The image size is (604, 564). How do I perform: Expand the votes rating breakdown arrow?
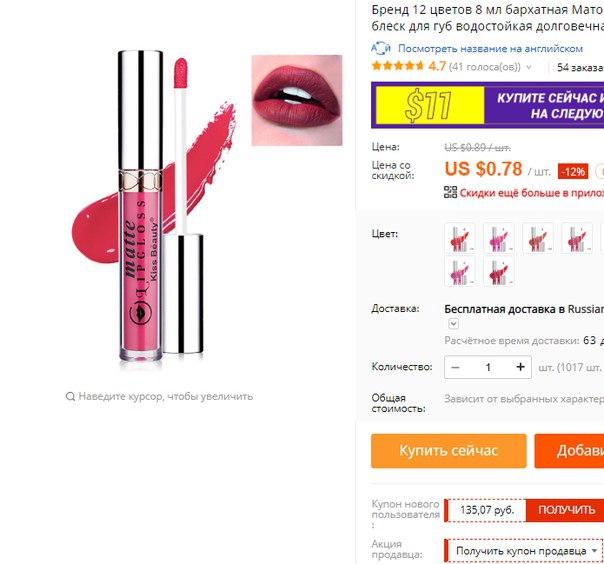(529, 67)
